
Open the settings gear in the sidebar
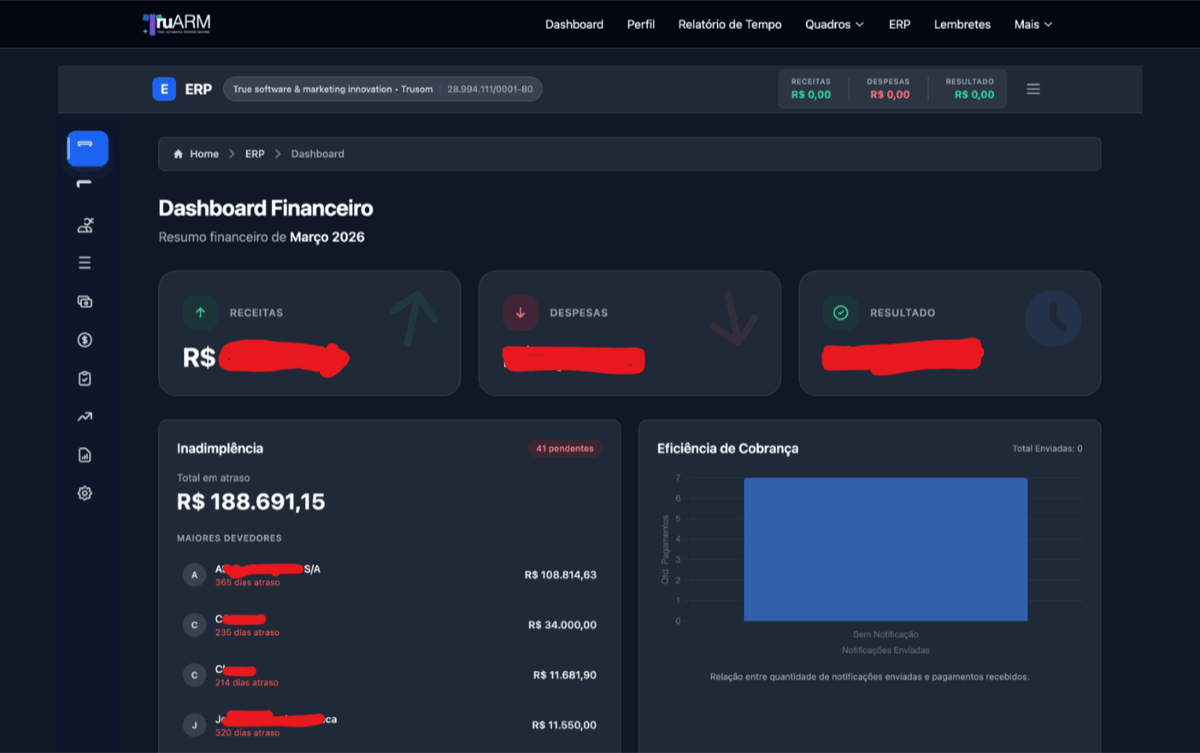[x=85, y=493]
